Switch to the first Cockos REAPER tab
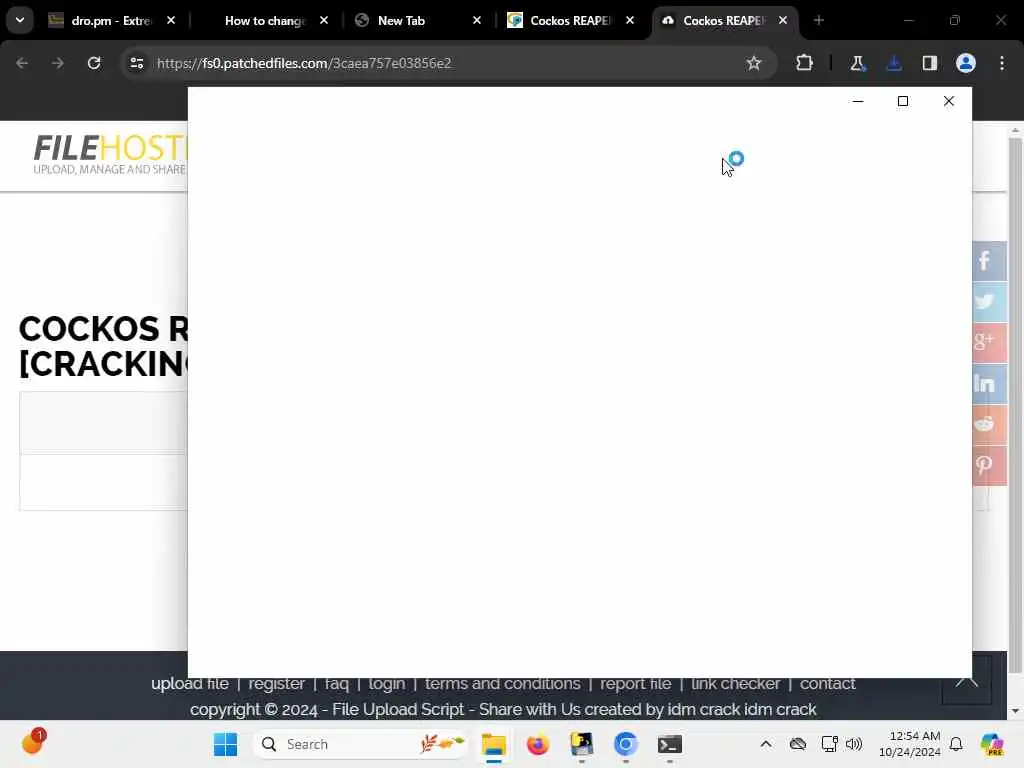This screenshot has width=1024, height=768. [569, 21]
